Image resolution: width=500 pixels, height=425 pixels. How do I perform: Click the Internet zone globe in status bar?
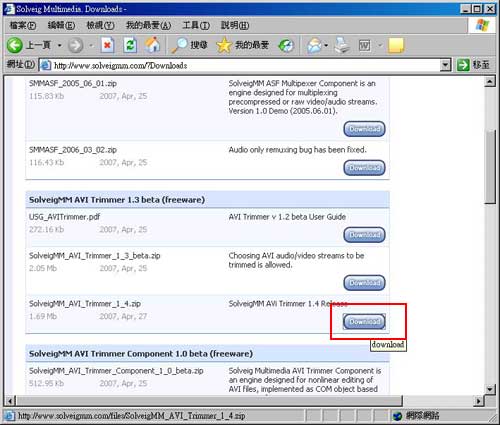[397, 416]
